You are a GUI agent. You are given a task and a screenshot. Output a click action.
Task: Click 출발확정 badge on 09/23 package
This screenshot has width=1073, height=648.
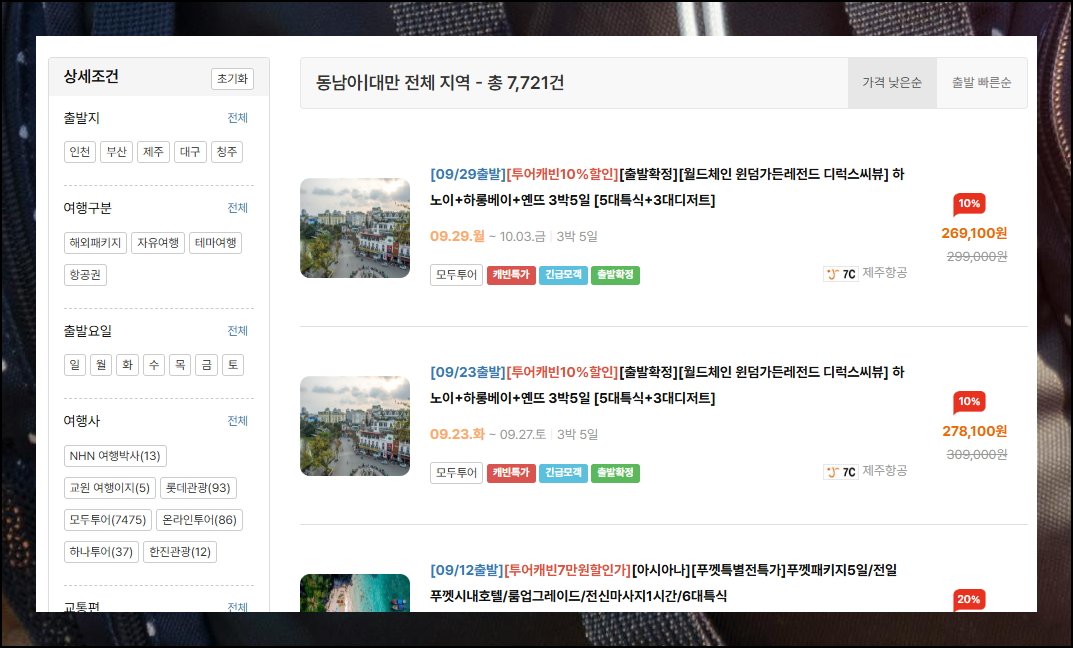[615, 473]
